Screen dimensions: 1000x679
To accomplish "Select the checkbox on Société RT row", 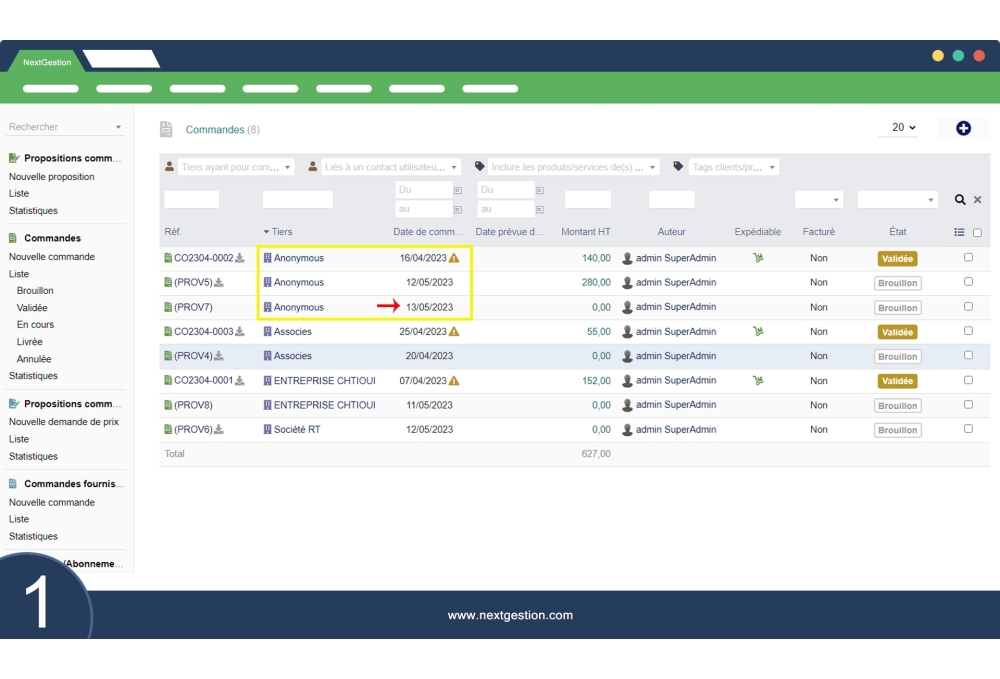I will (x=968, y=429).
